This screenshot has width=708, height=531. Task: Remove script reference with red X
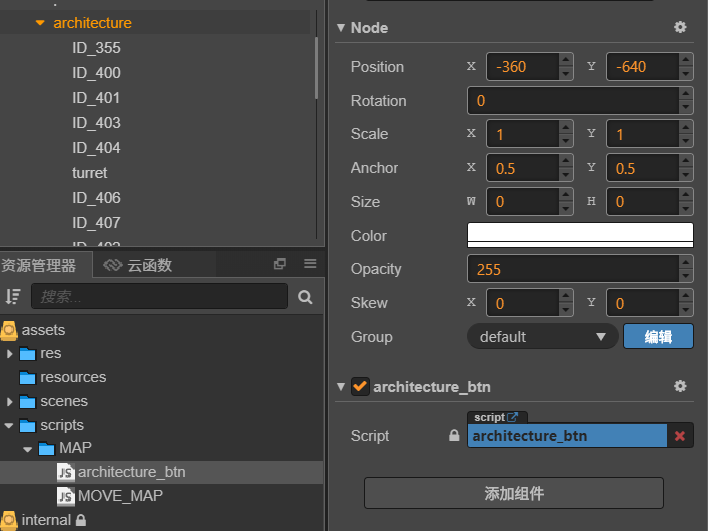(x=680, y=436)
